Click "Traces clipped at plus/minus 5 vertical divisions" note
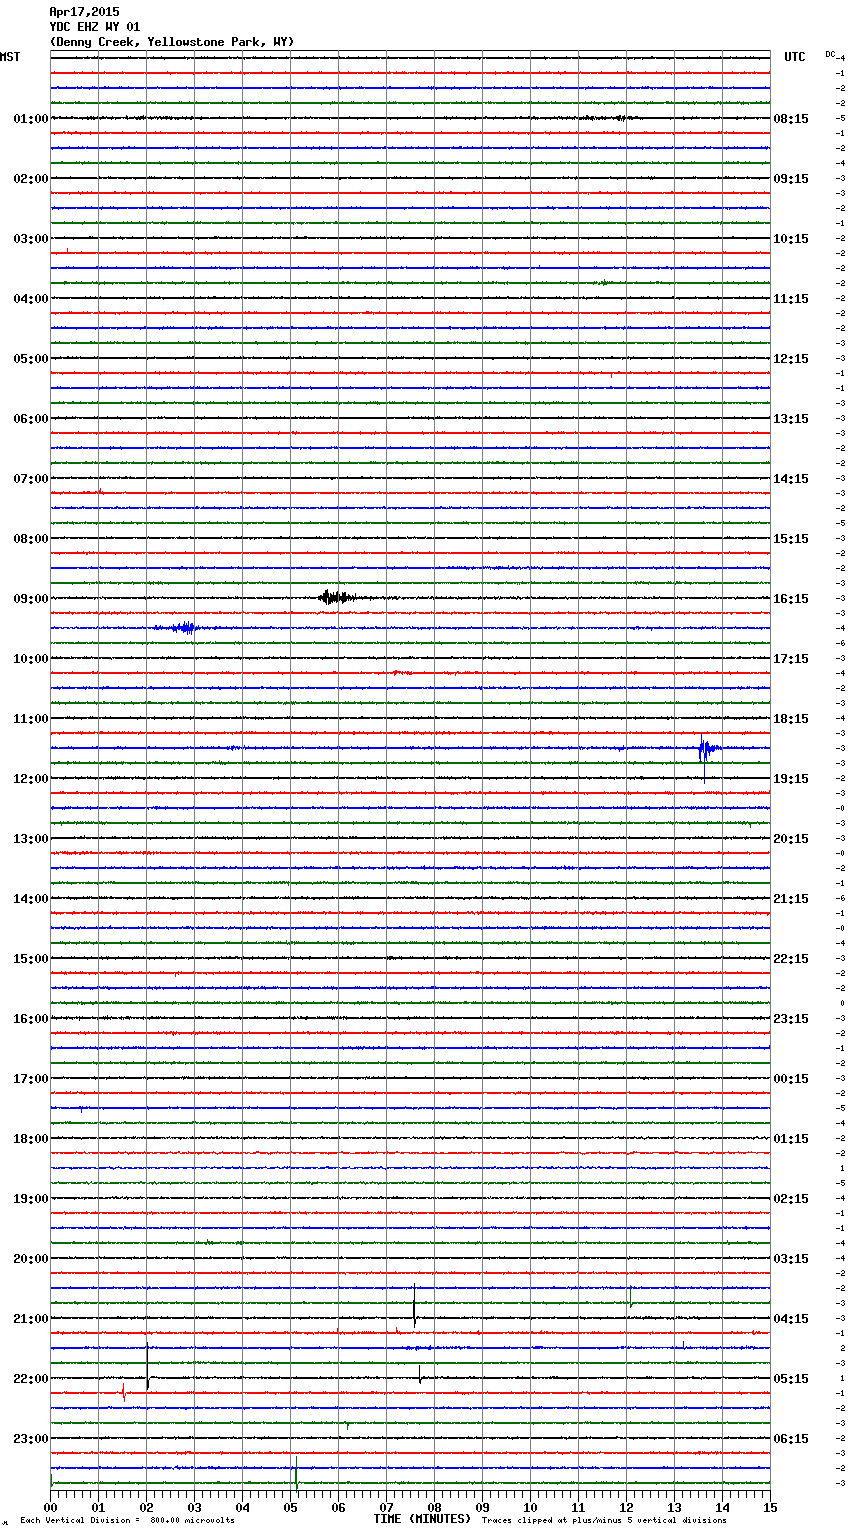 pos(604,1520)
